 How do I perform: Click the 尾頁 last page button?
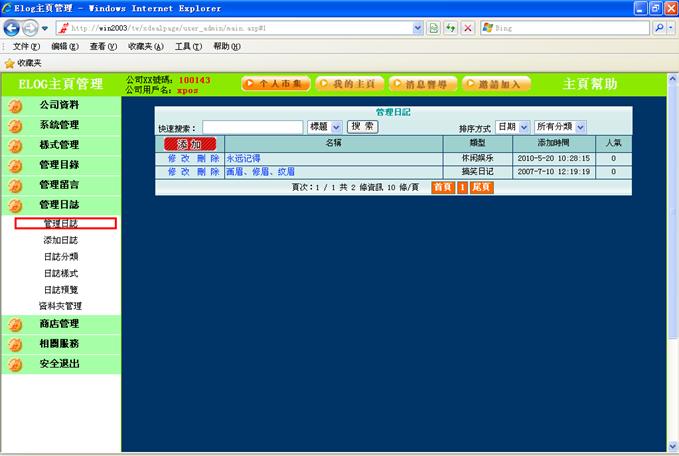[x=481, y=187]
